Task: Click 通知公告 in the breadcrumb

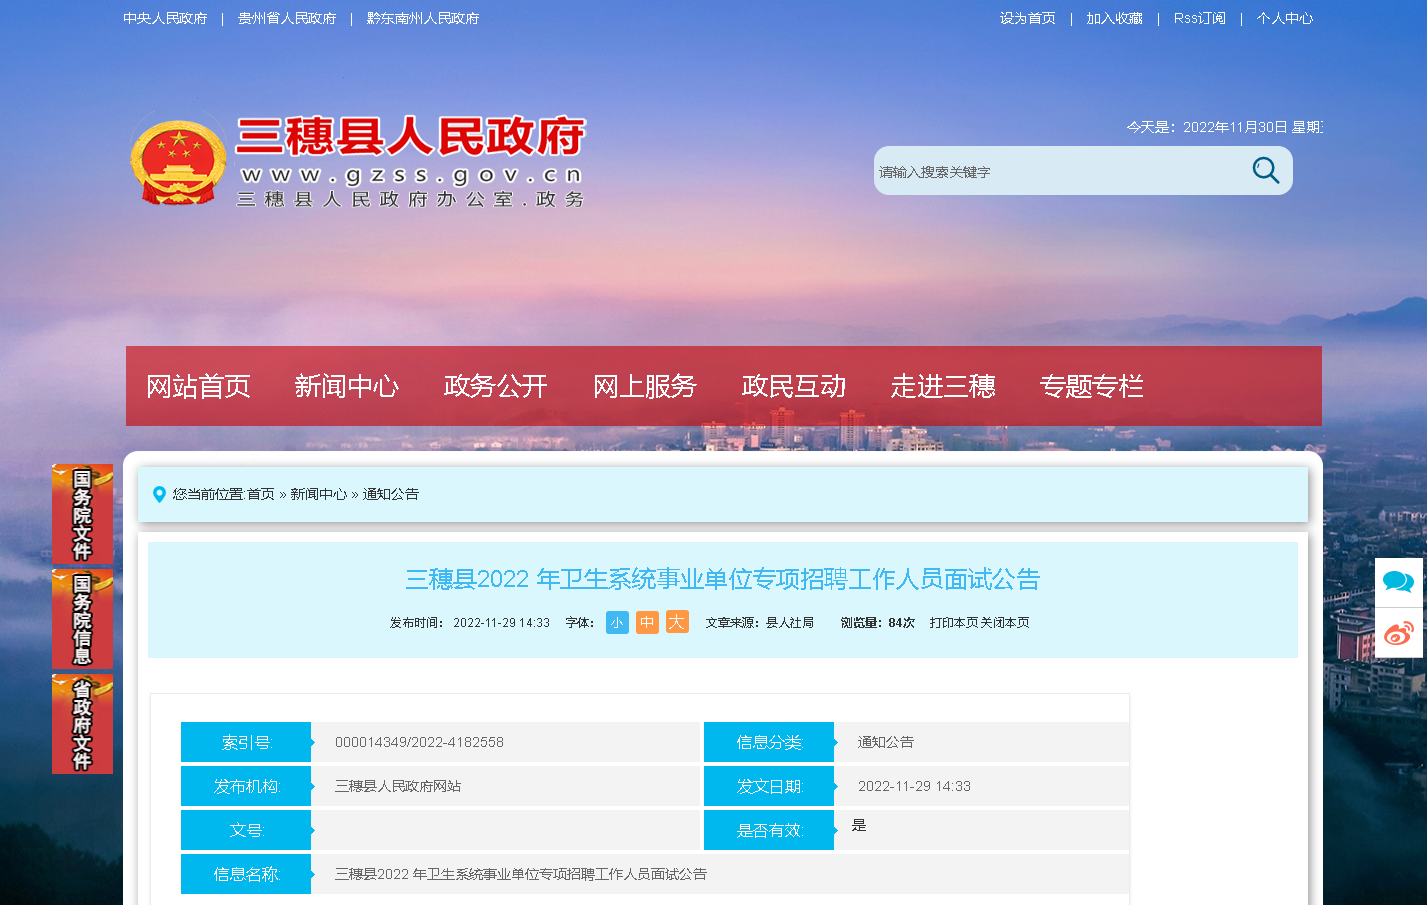Action: tap(390, 494)
